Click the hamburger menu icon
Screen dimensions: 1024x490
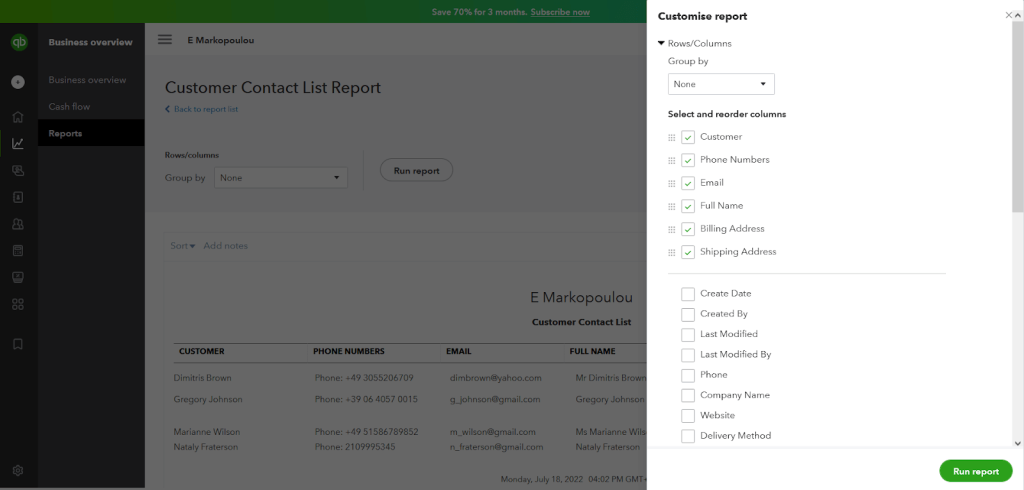coord(165,40)
